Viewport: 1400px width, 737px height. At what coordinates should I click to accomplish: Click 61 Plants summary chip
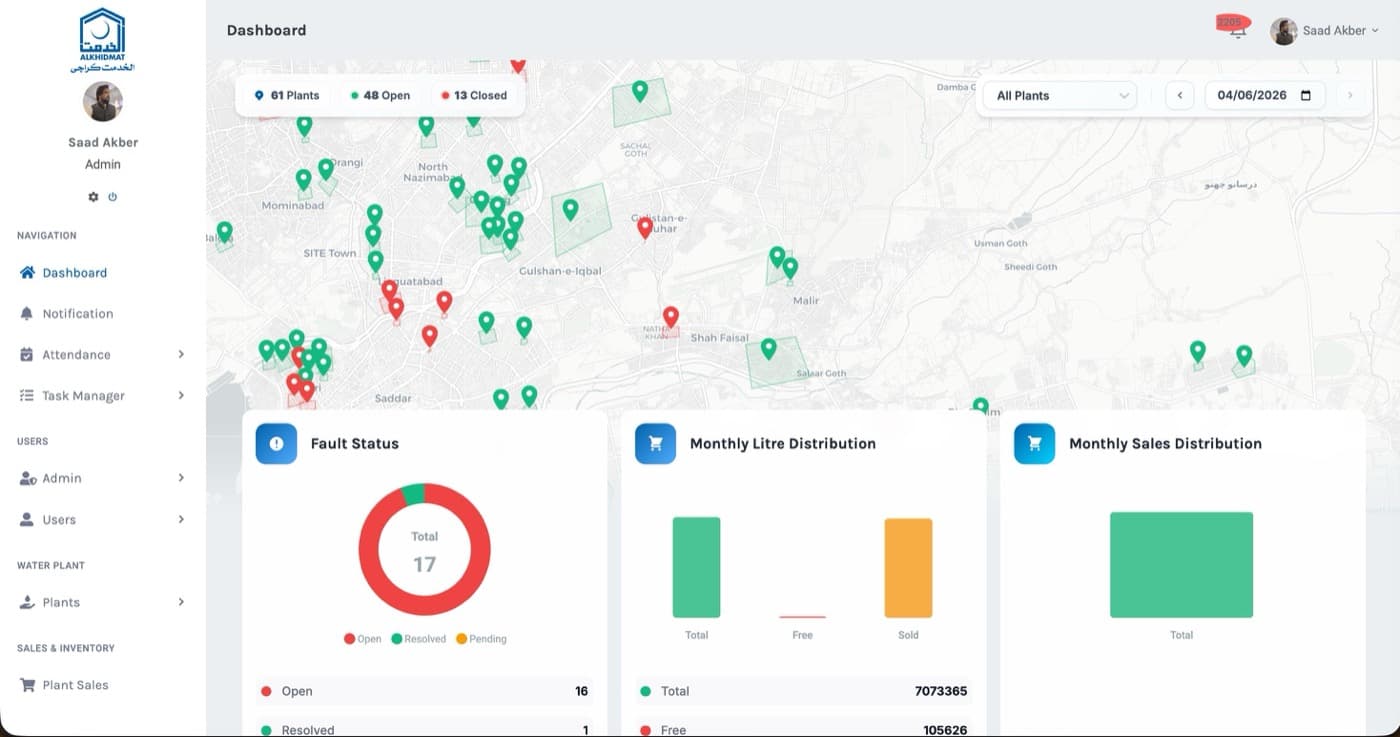point(287,95)
